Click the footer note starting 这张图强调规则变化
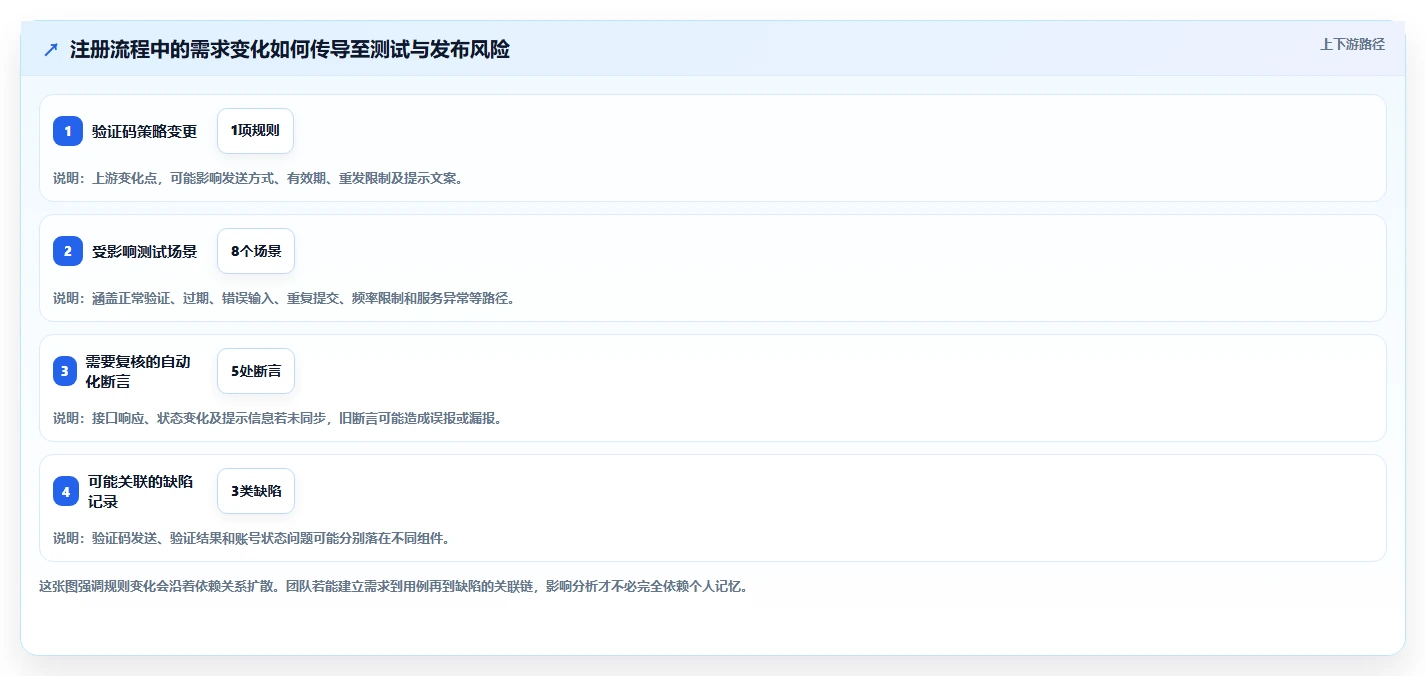The image size is (1426, 676). [393, 586]
